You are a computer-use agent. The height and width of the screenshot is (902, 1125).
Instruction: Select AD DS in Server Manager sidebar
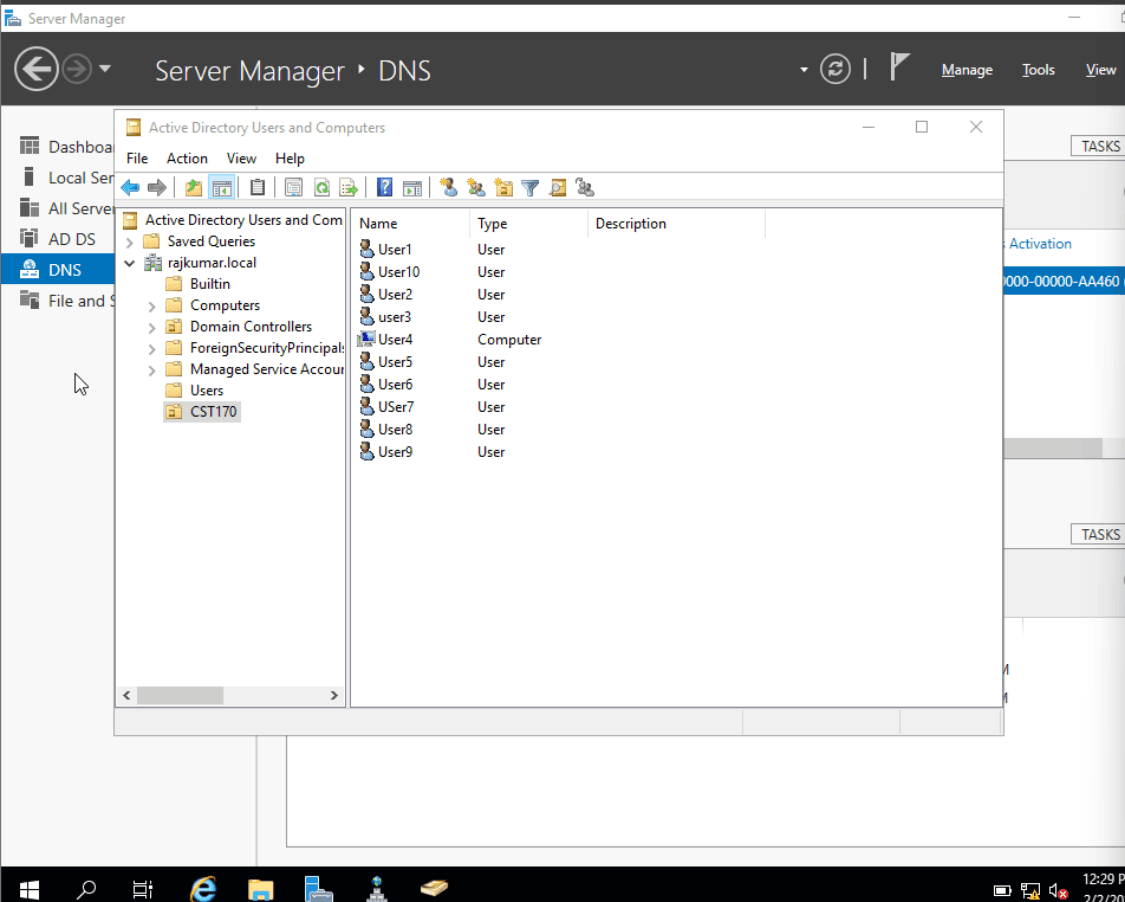pos(57,239)
